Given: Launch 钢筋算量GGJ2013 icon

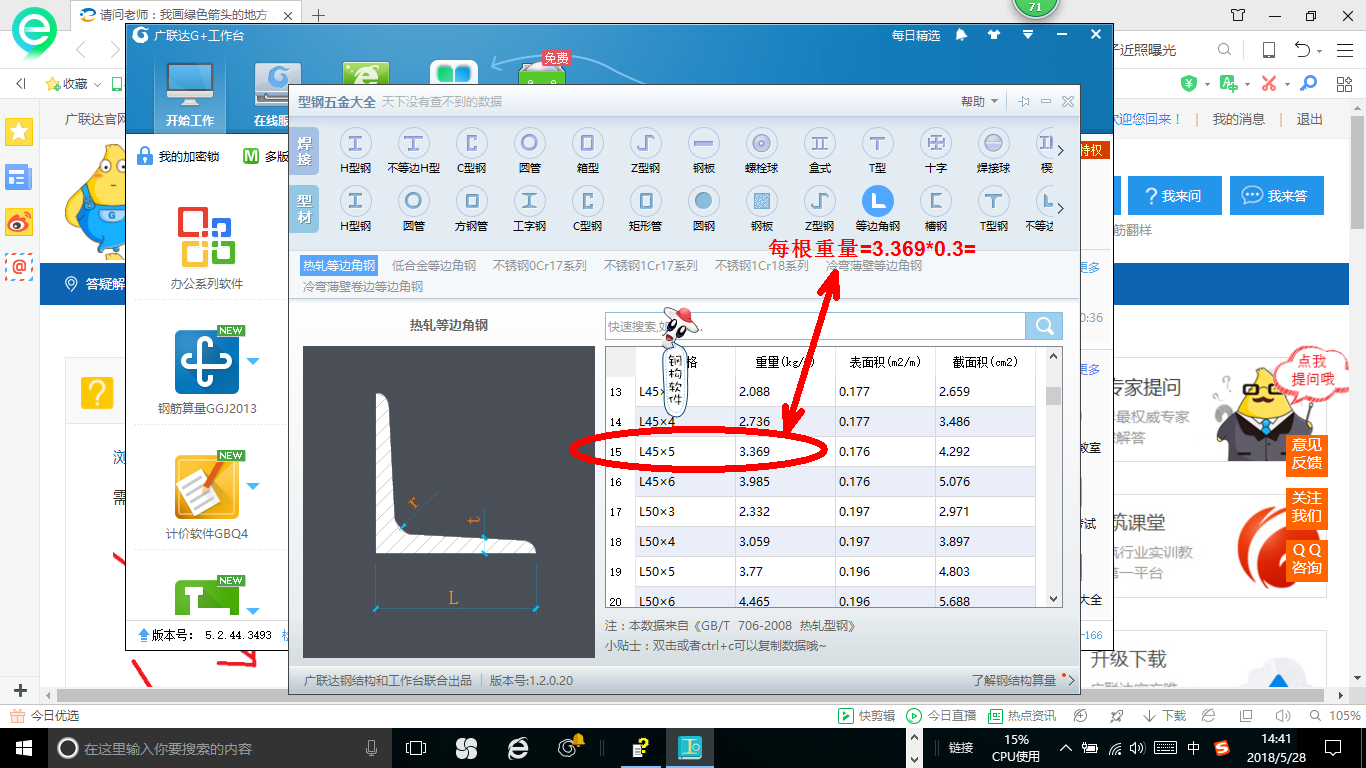Looking at the screenshot, I should pyautogui.click(x=207, y=362).
